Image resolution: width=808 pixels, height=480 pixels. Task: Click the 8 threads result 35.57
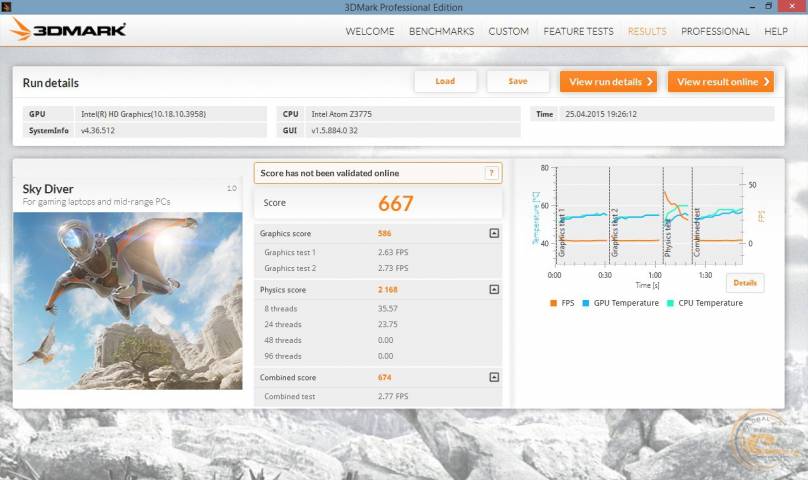388,308
